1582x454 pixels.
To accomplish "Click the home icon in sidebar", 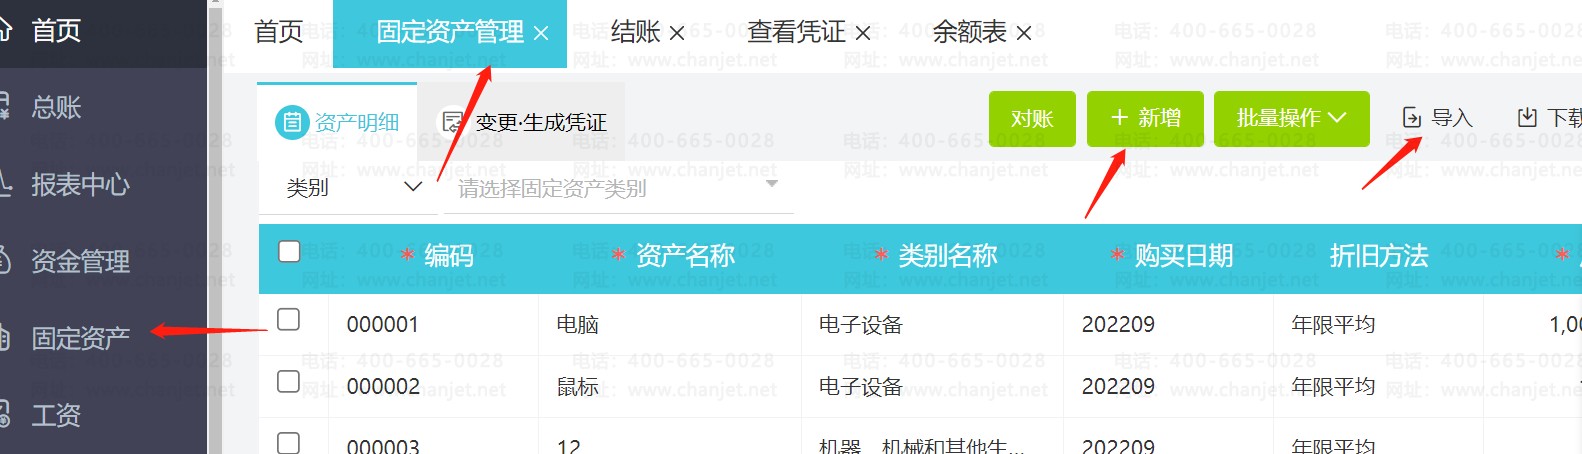I will coord(5,30).
